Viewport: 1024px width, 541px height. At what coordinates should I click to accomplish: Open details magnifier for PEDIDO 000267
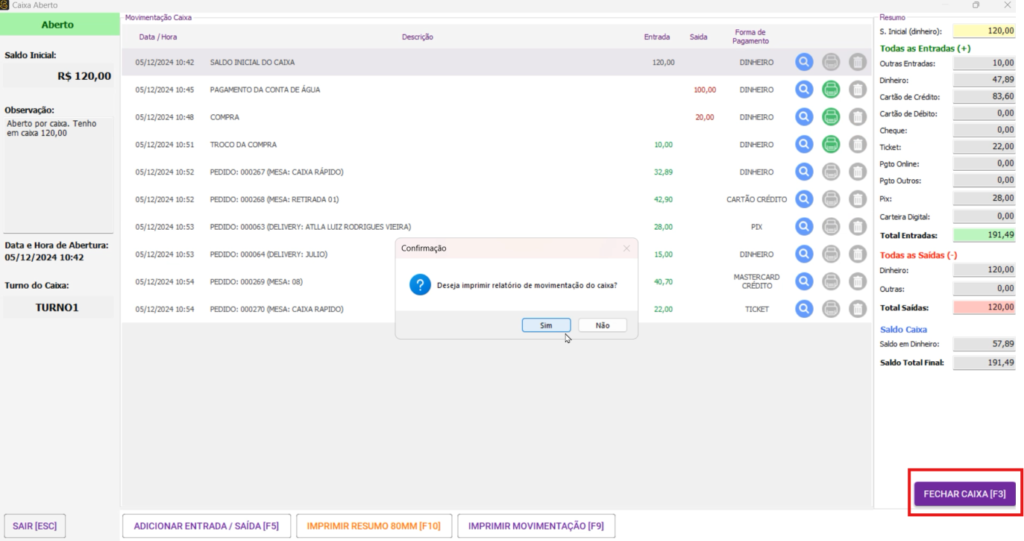[x=804, y=172]
